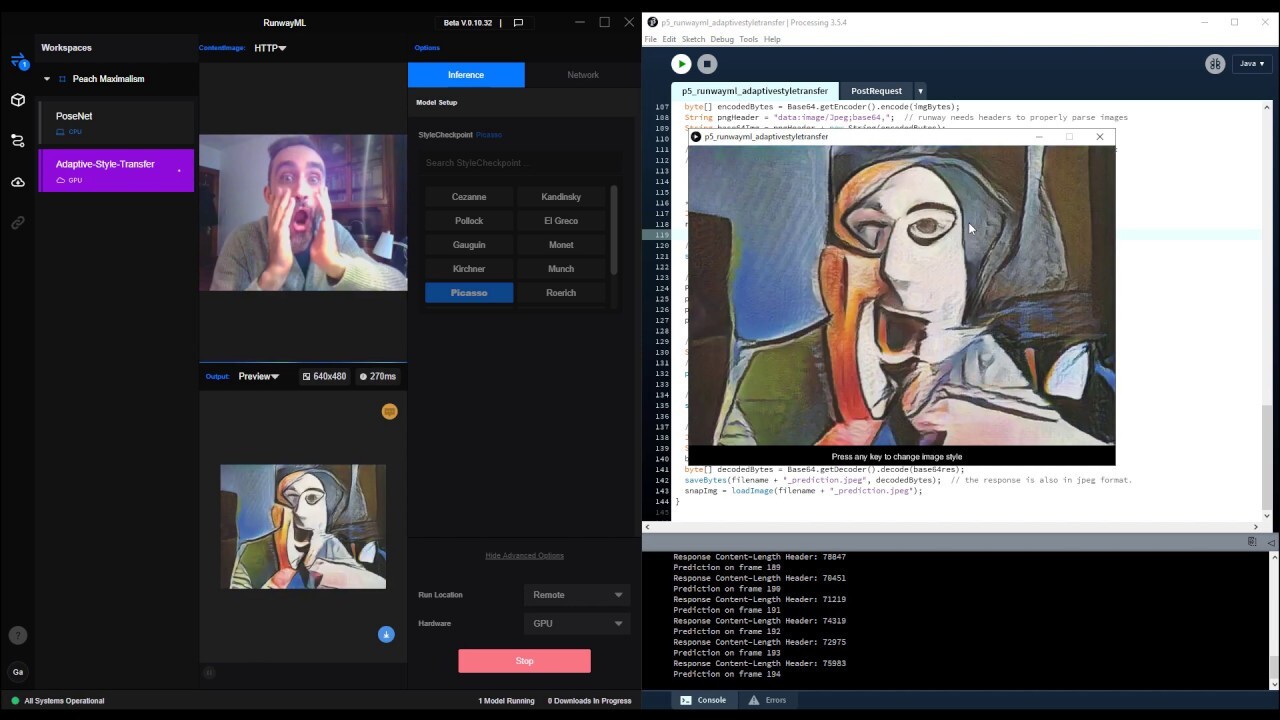The width and height of the screenshot is (1280, 720).
Task: Choose the Picasso style checkpoint
Action: 469,293
